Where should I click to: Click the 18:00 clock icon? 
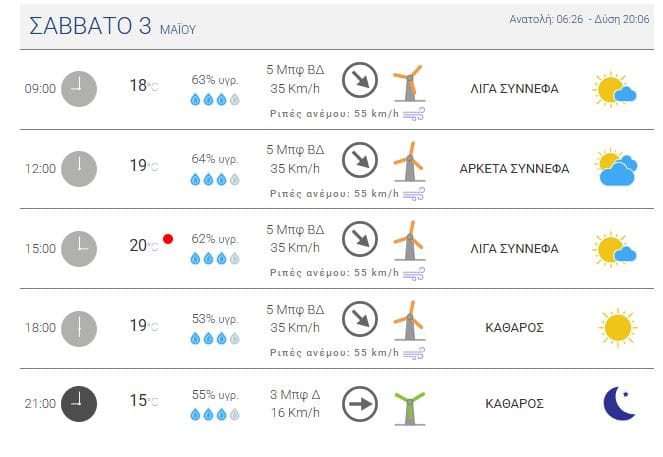click(x=79, y=329)
